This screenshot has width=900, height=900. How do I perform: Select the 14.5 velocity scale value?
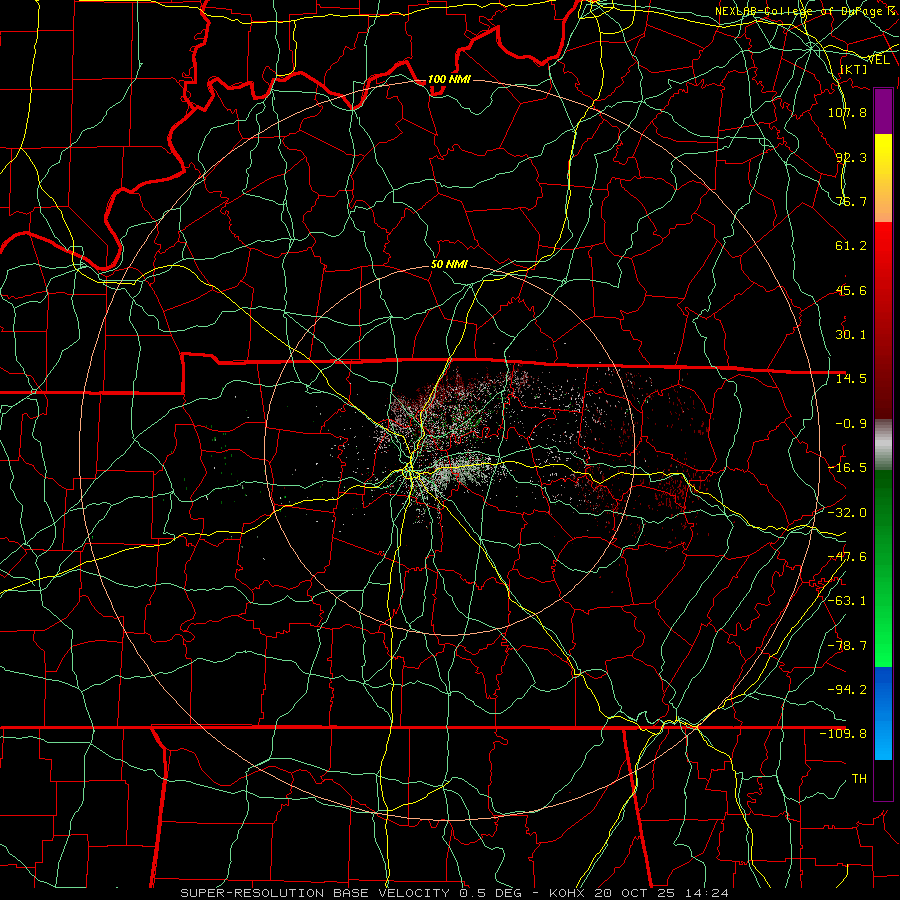point(851,378)
